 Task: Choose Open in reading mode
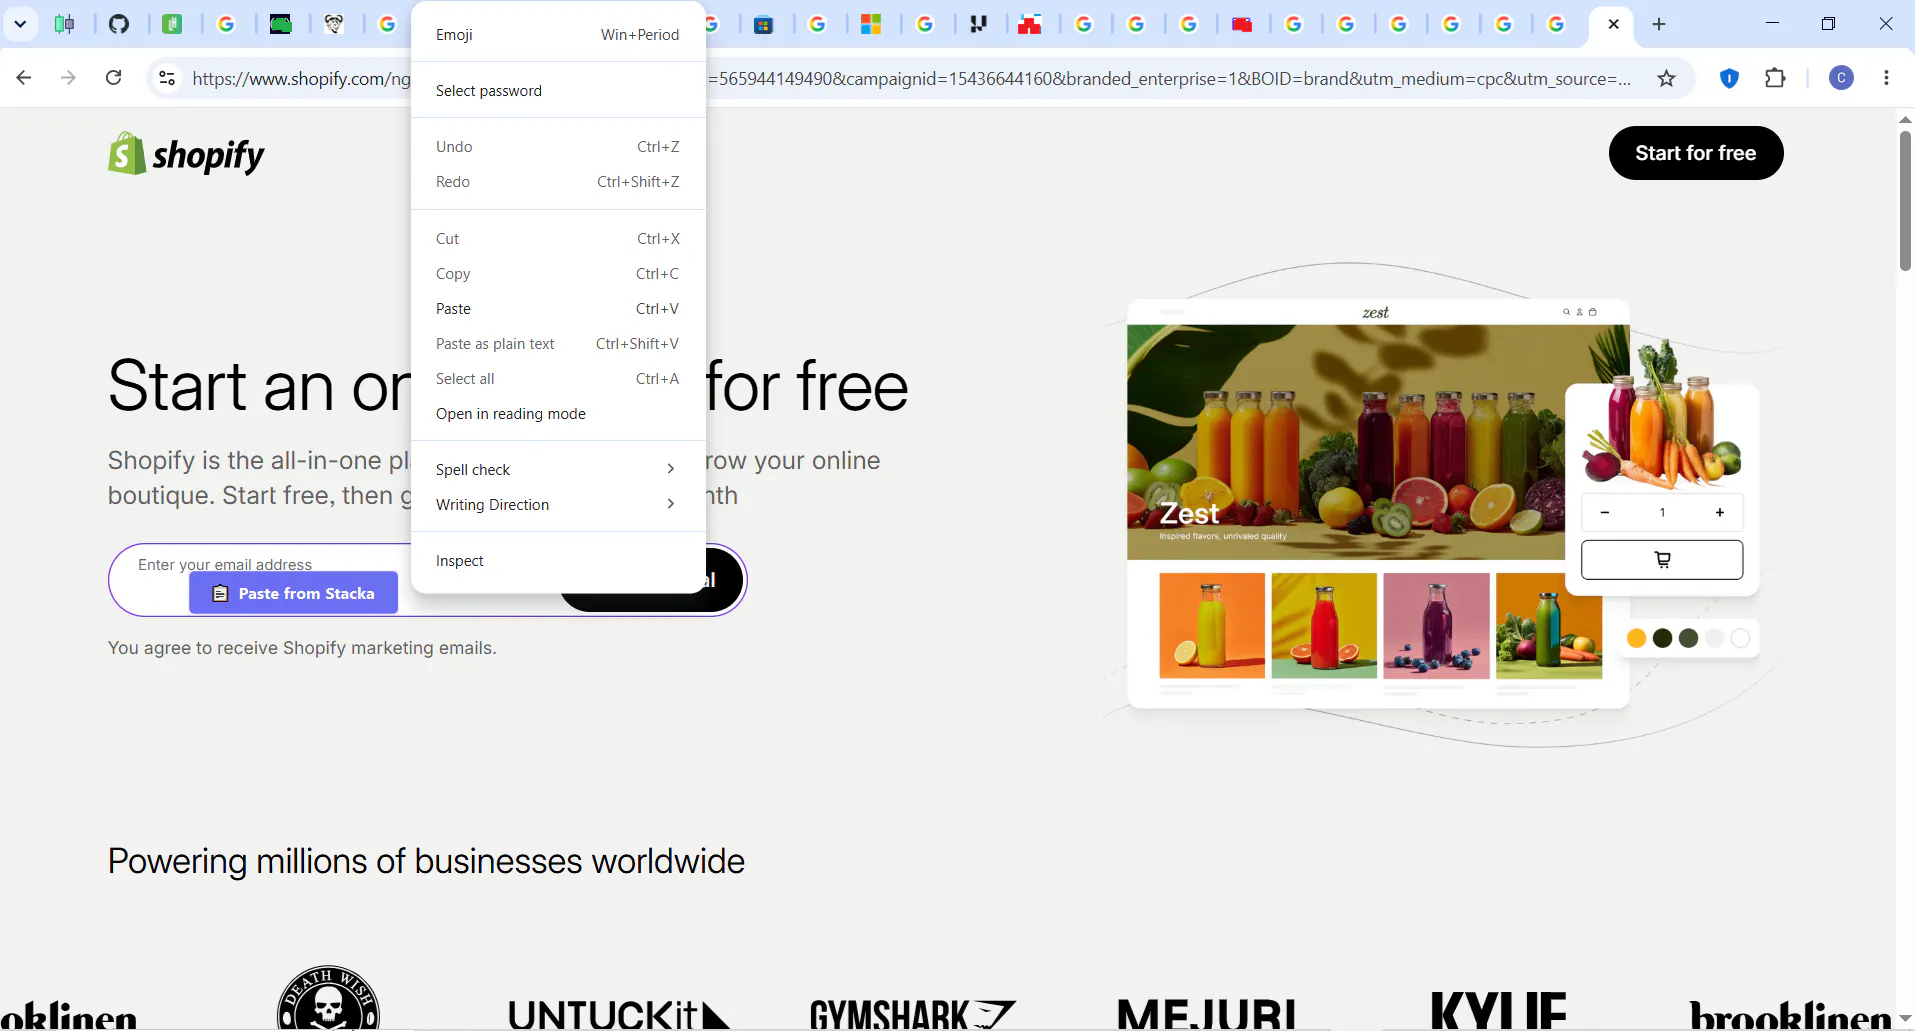(558, 414)
